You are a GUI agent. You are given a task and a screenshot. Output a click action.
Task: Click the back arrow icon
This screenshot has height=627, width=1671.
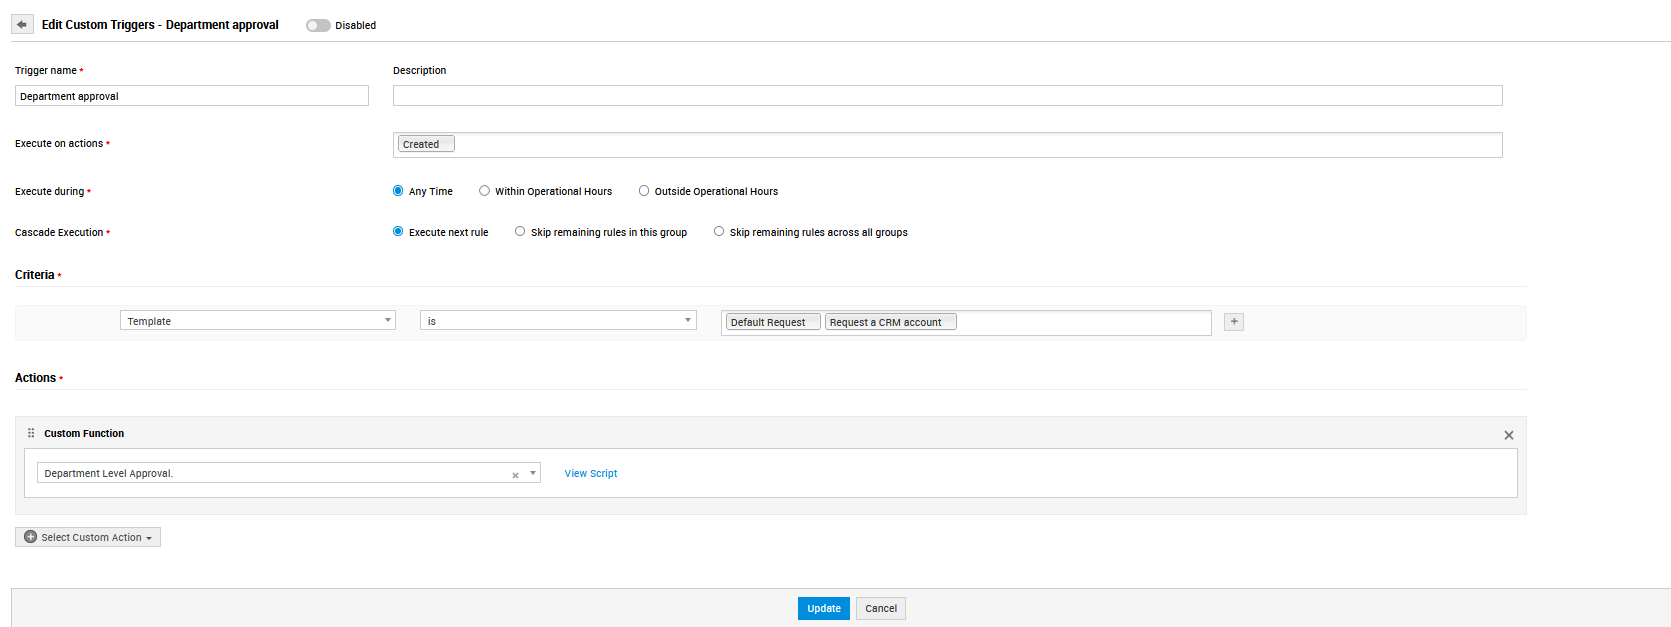[21, 25]
